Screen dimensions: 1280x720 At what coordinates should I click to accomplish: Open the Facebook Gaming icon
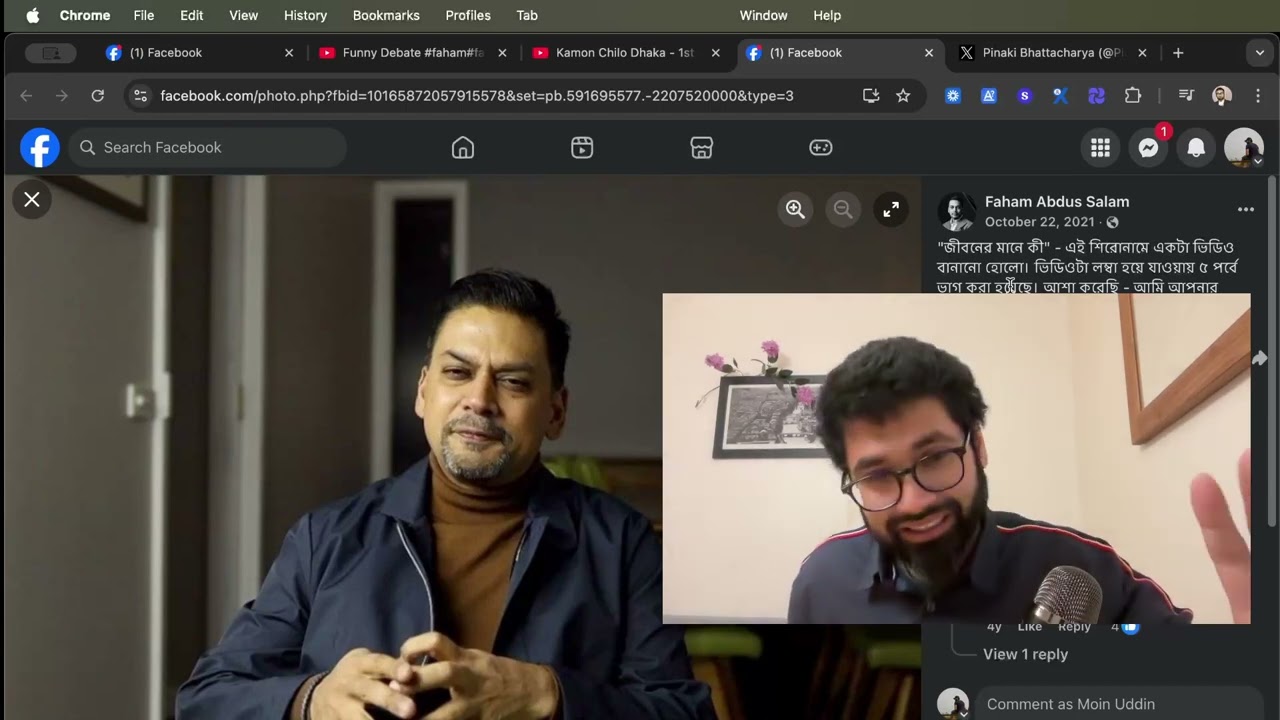(821, 148)
